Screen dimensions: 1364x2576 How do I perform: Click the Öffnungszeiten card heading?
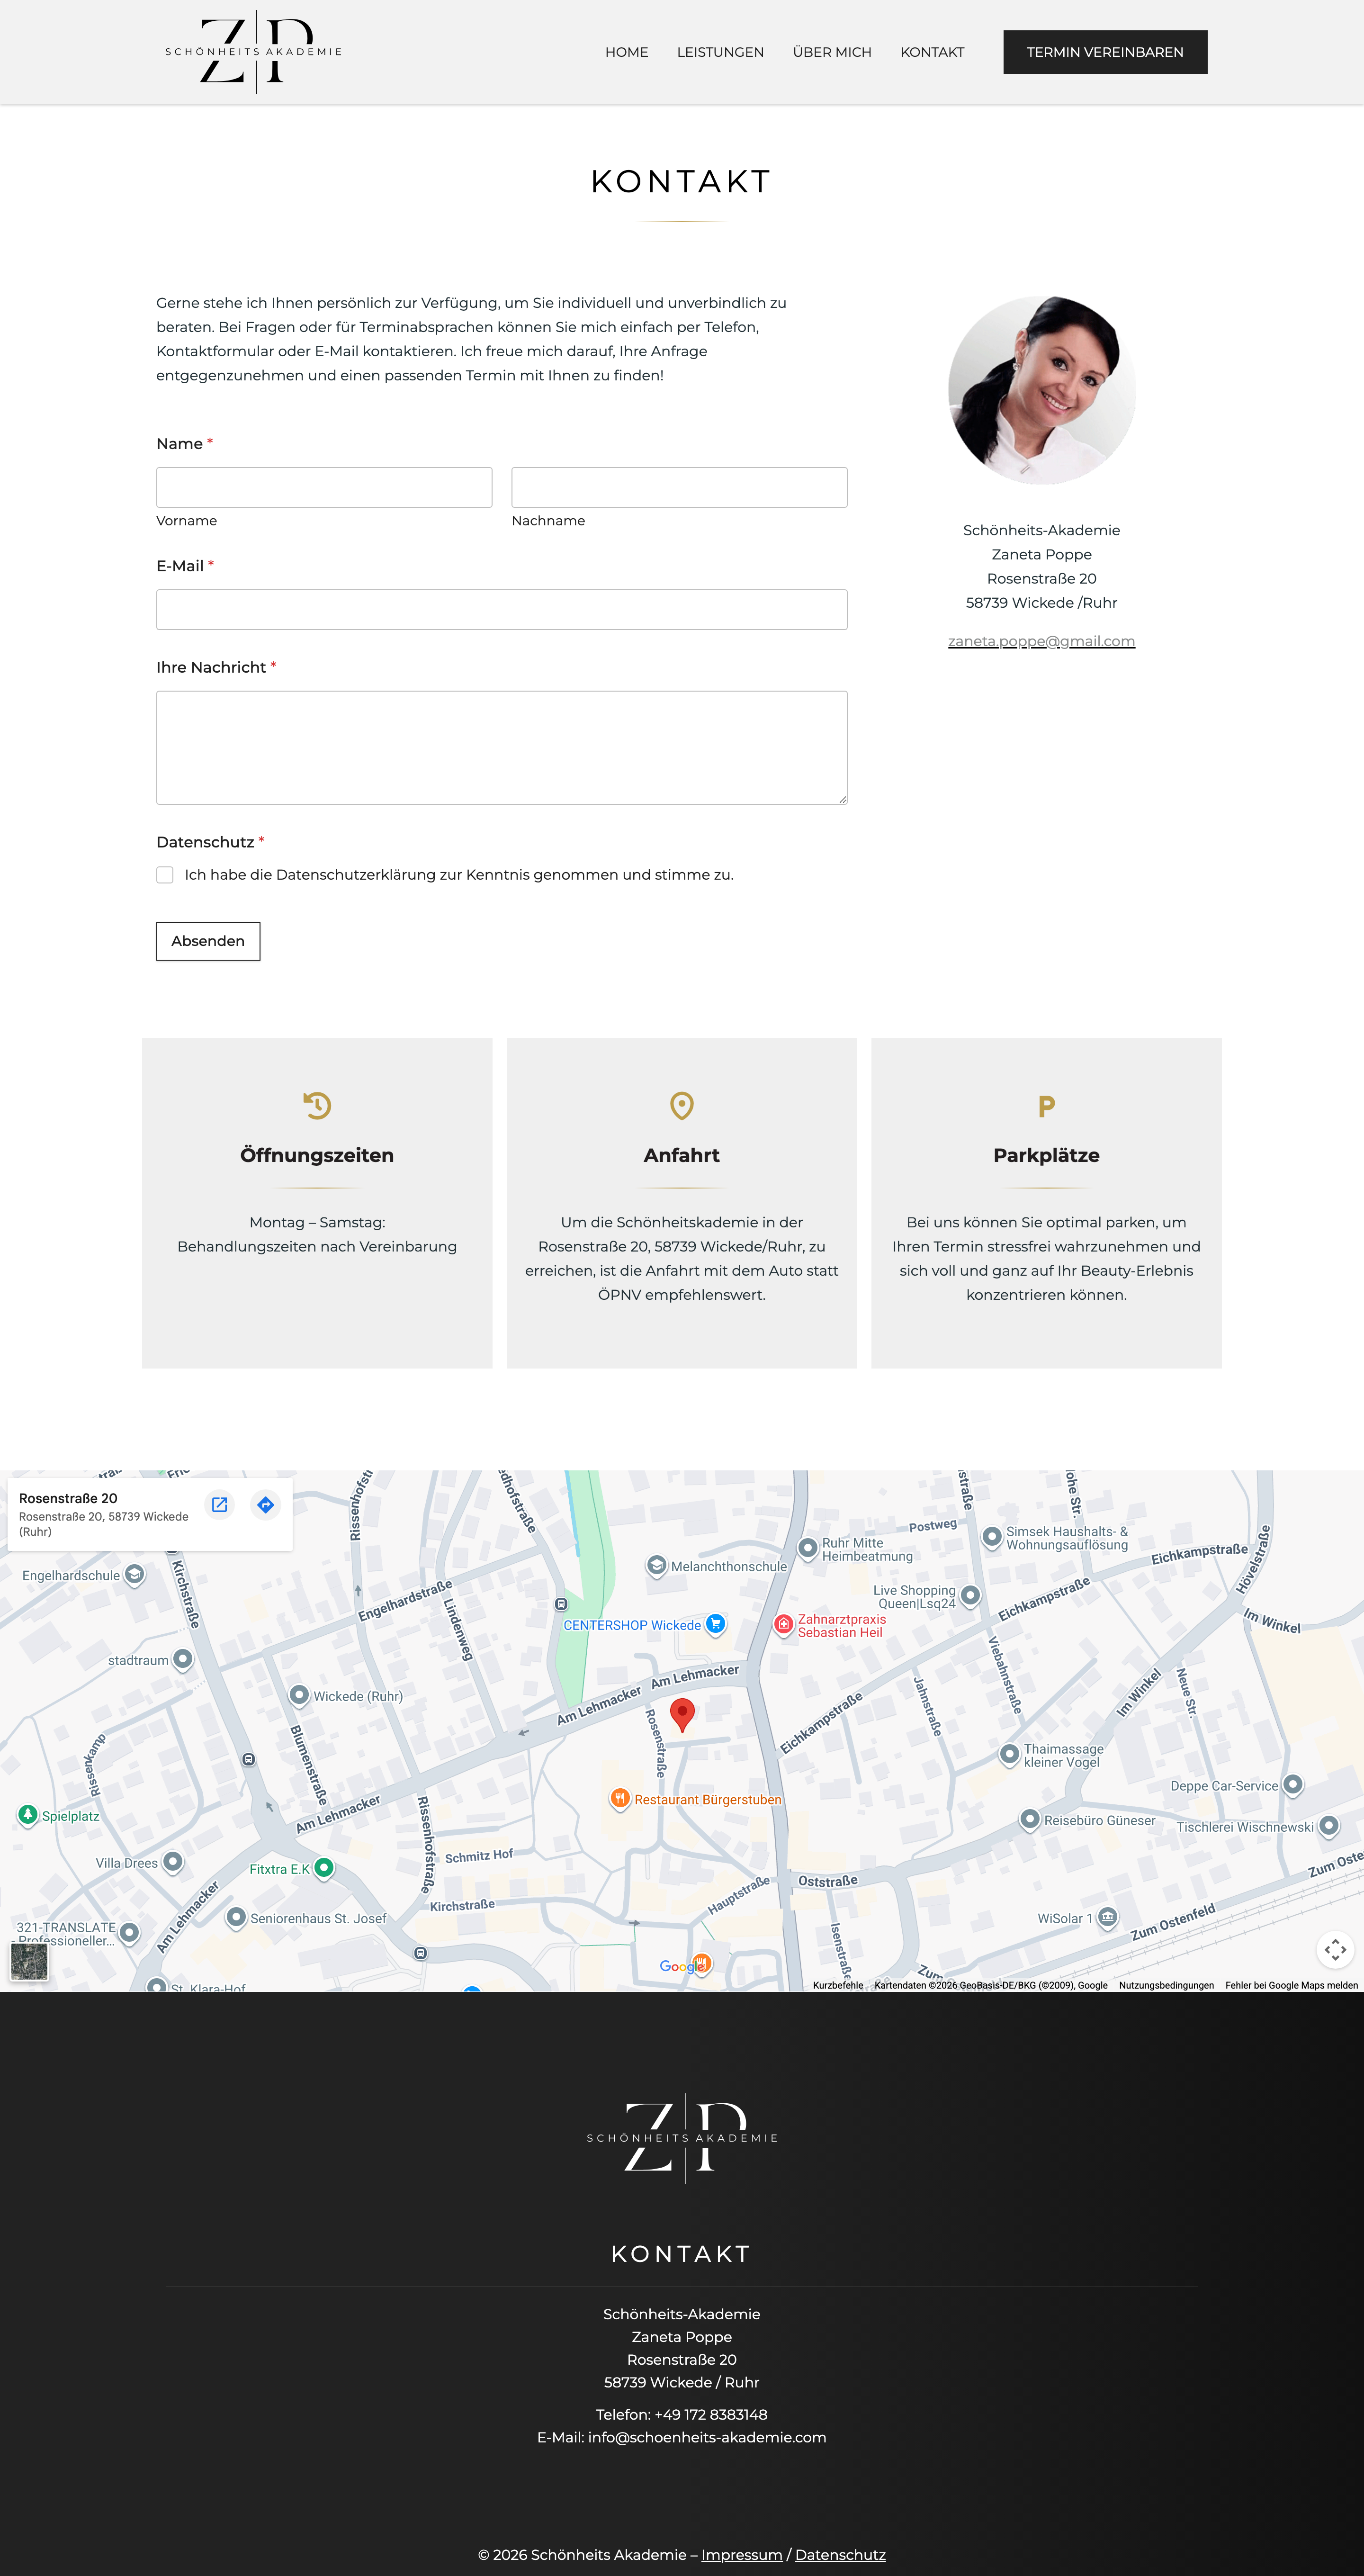317,1155
